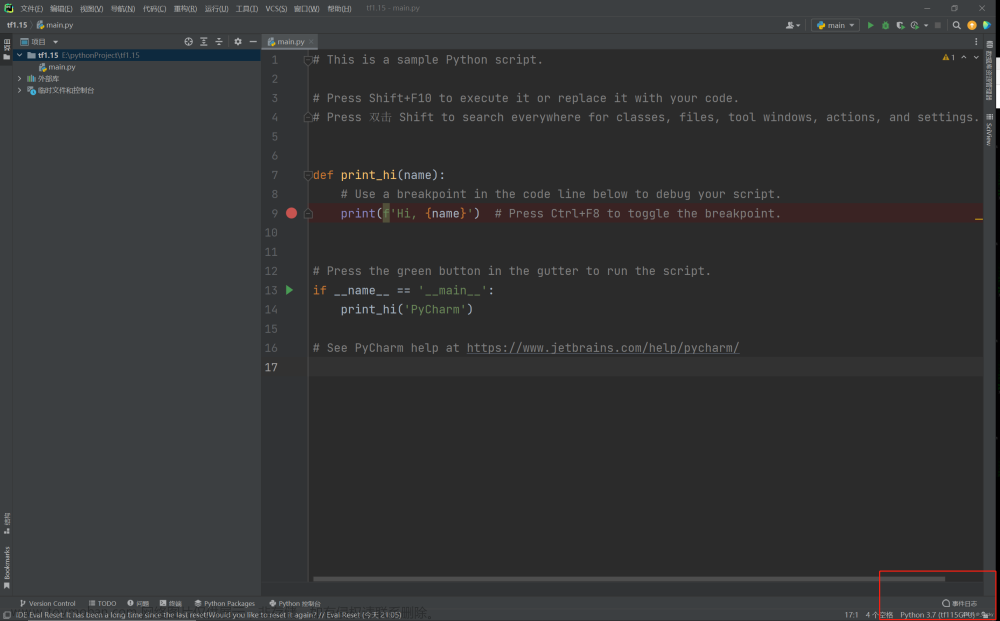1000x621 pixels.
Task: Click the yellow warning indicator with 1
Action: [948, 57]
